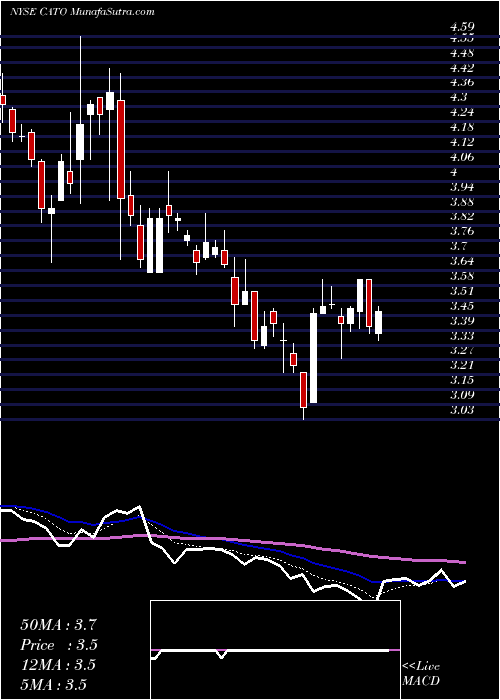
Task: Click the 4.18 price axis label
Action: 462,127
